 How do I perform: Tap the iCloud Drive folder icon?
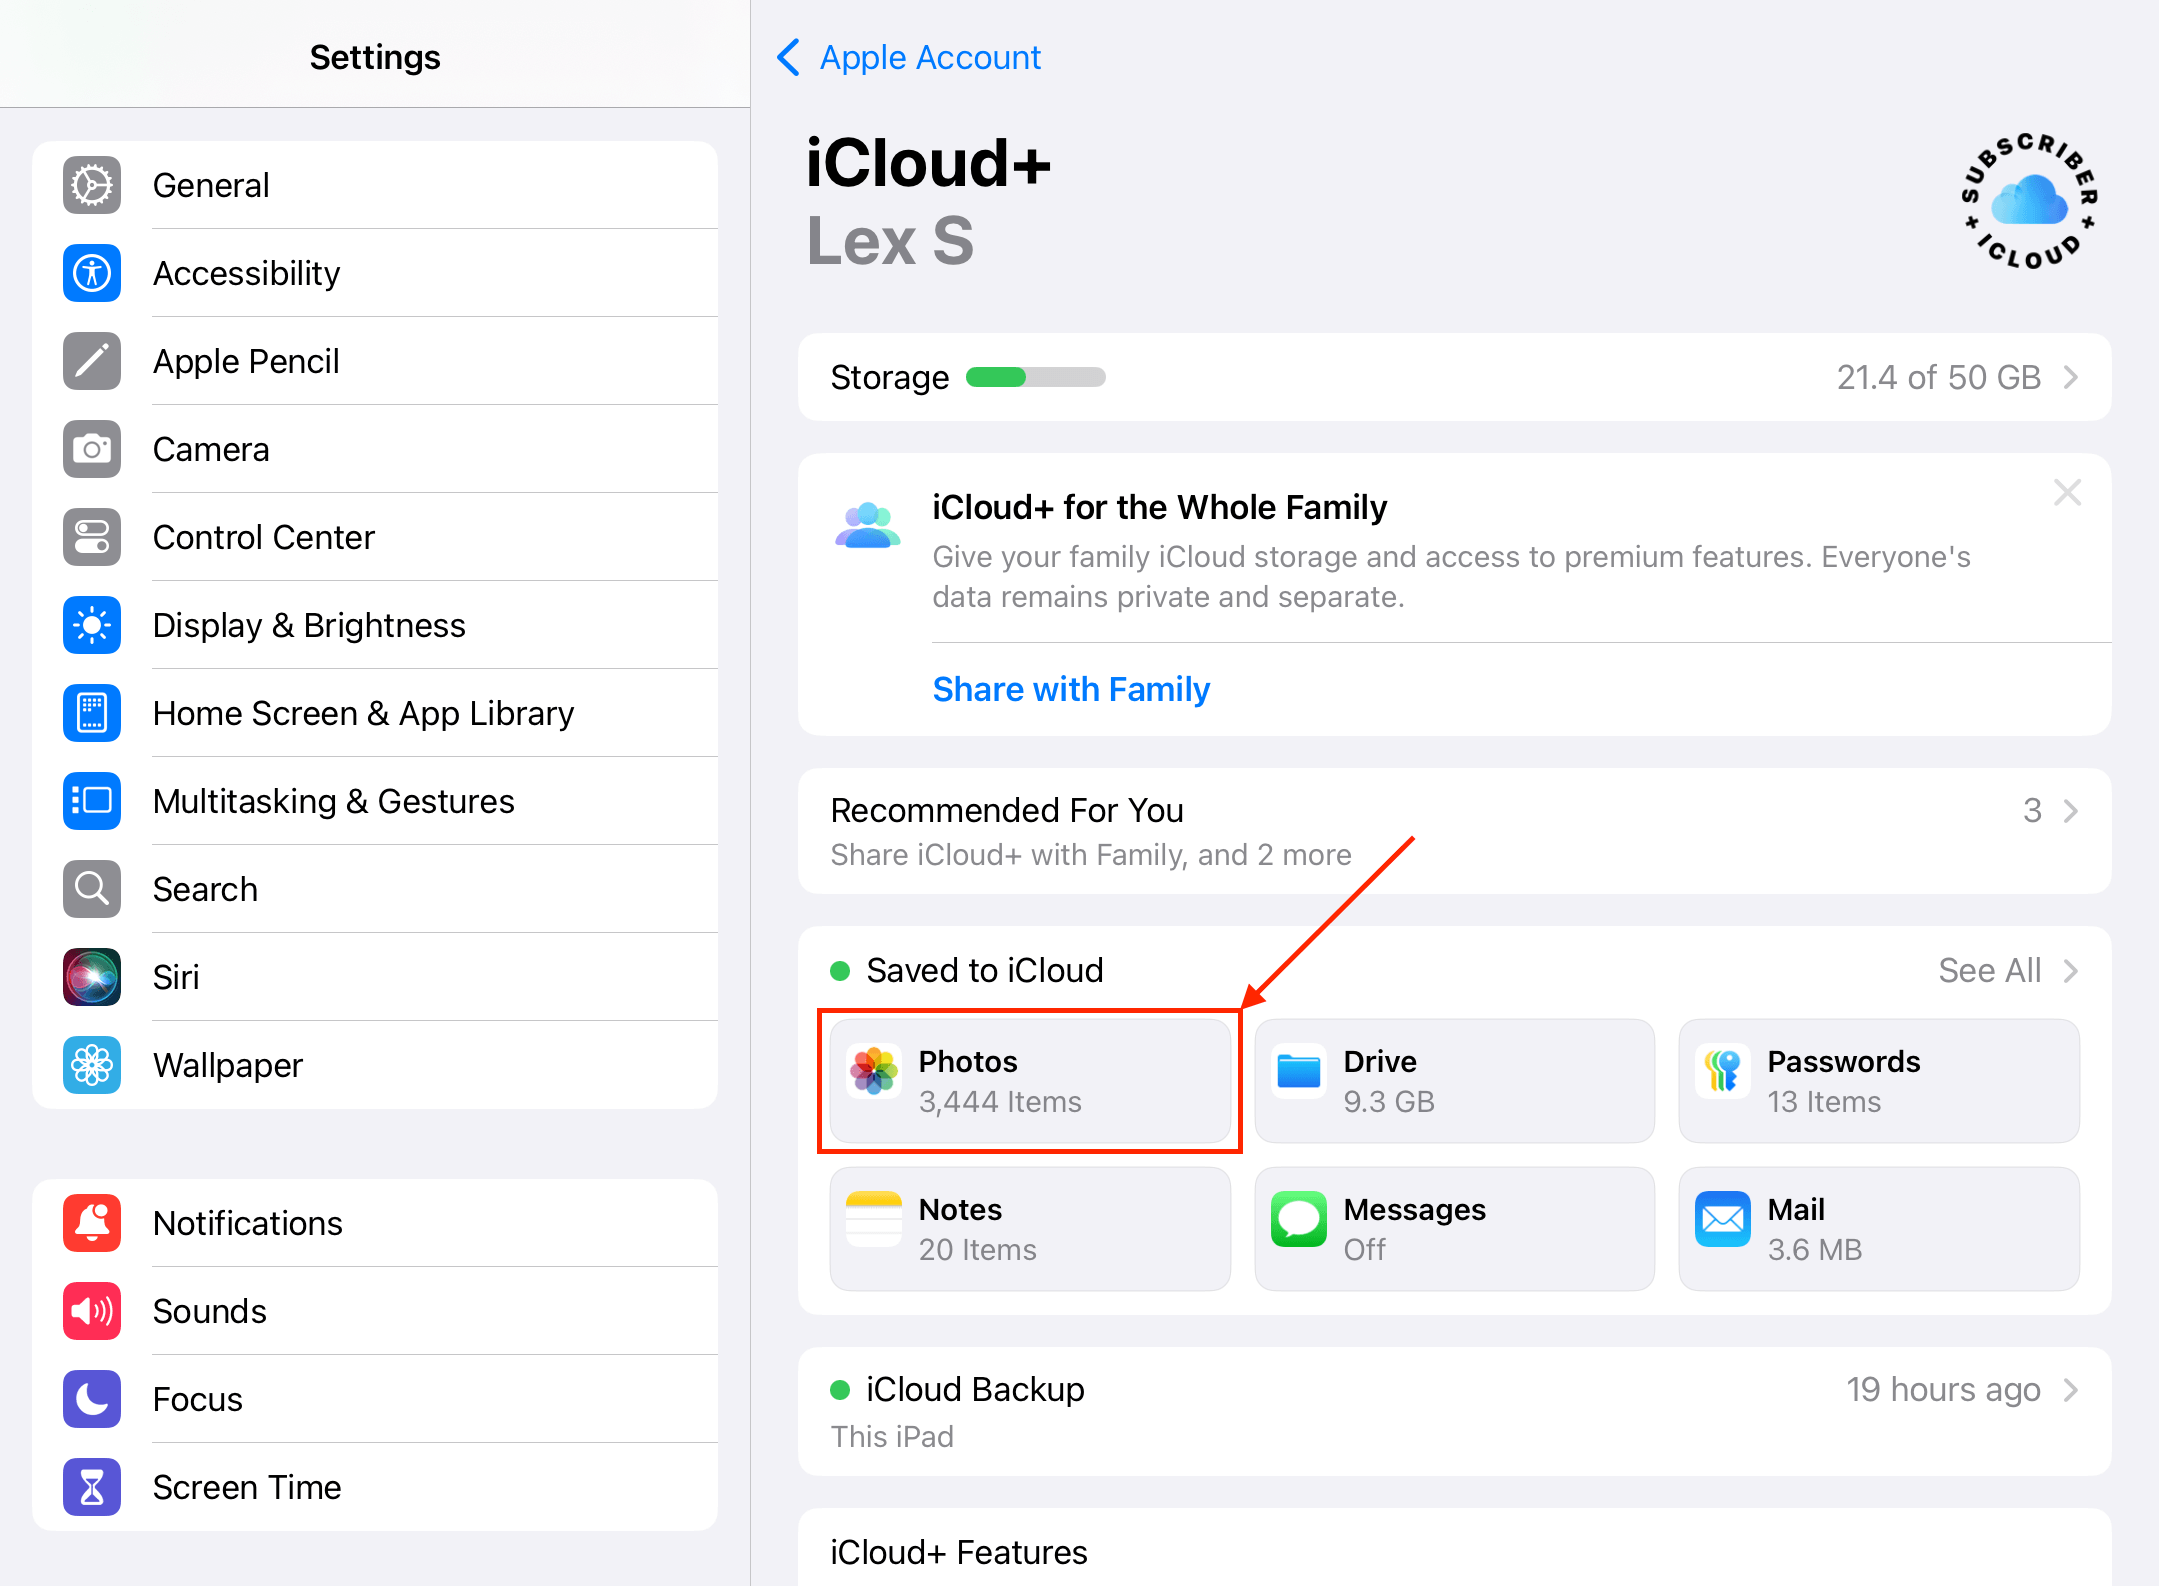click(x=1299, y=1072)
